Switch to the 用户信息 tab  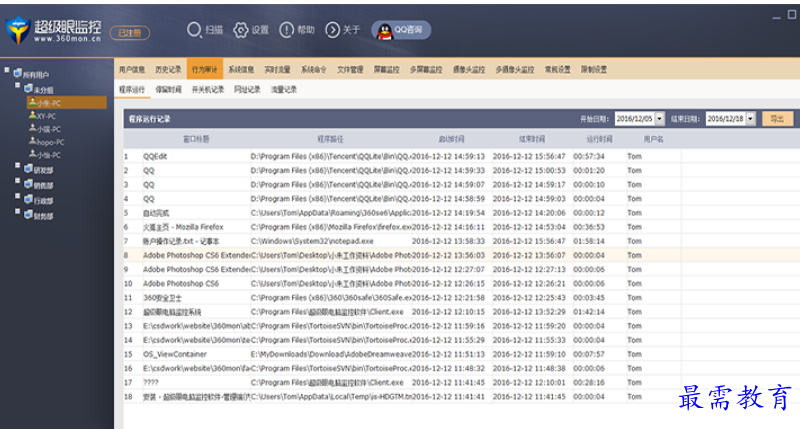[x=132, y=70]
